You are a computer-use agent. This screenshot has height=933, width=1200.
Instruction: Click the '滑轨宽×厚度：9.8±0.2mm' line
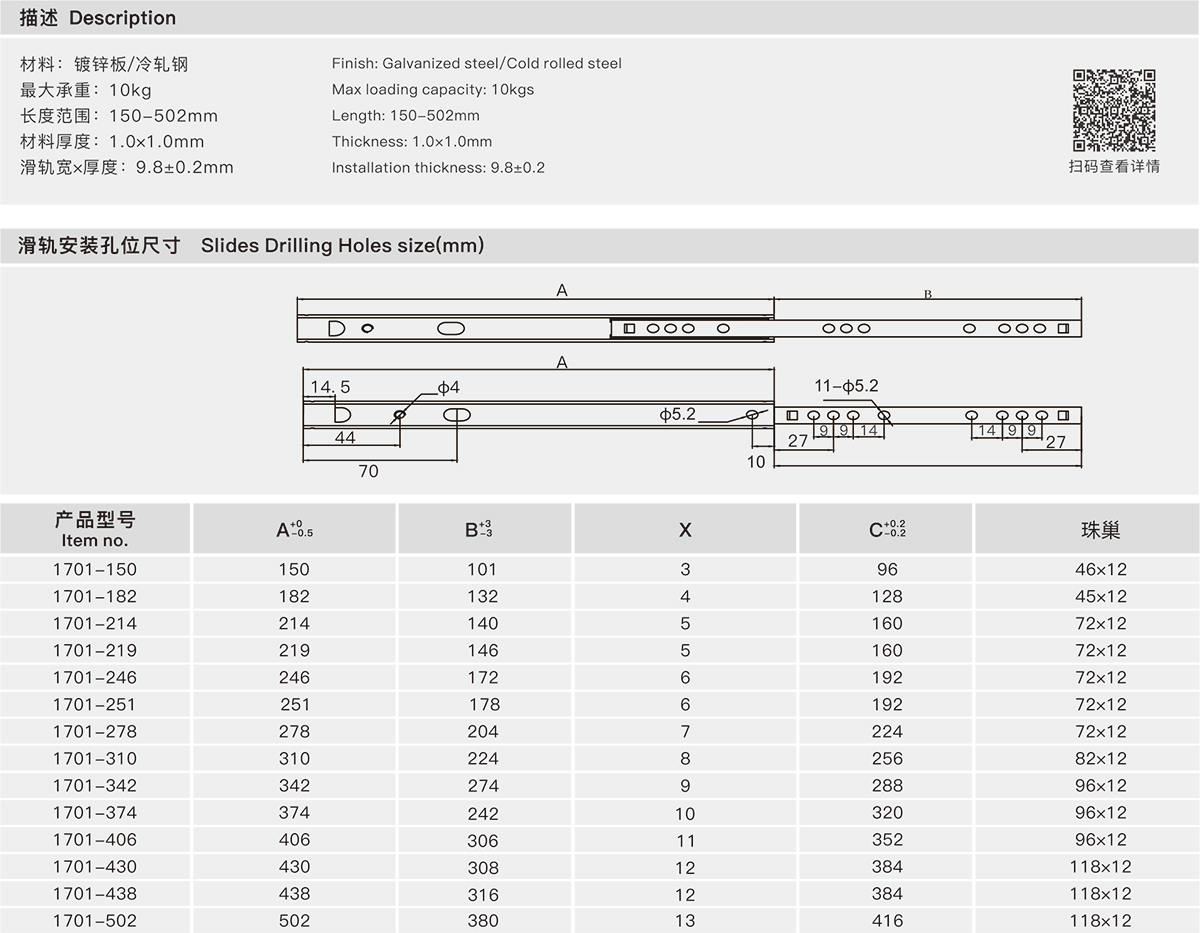click(x=127, y=168)
